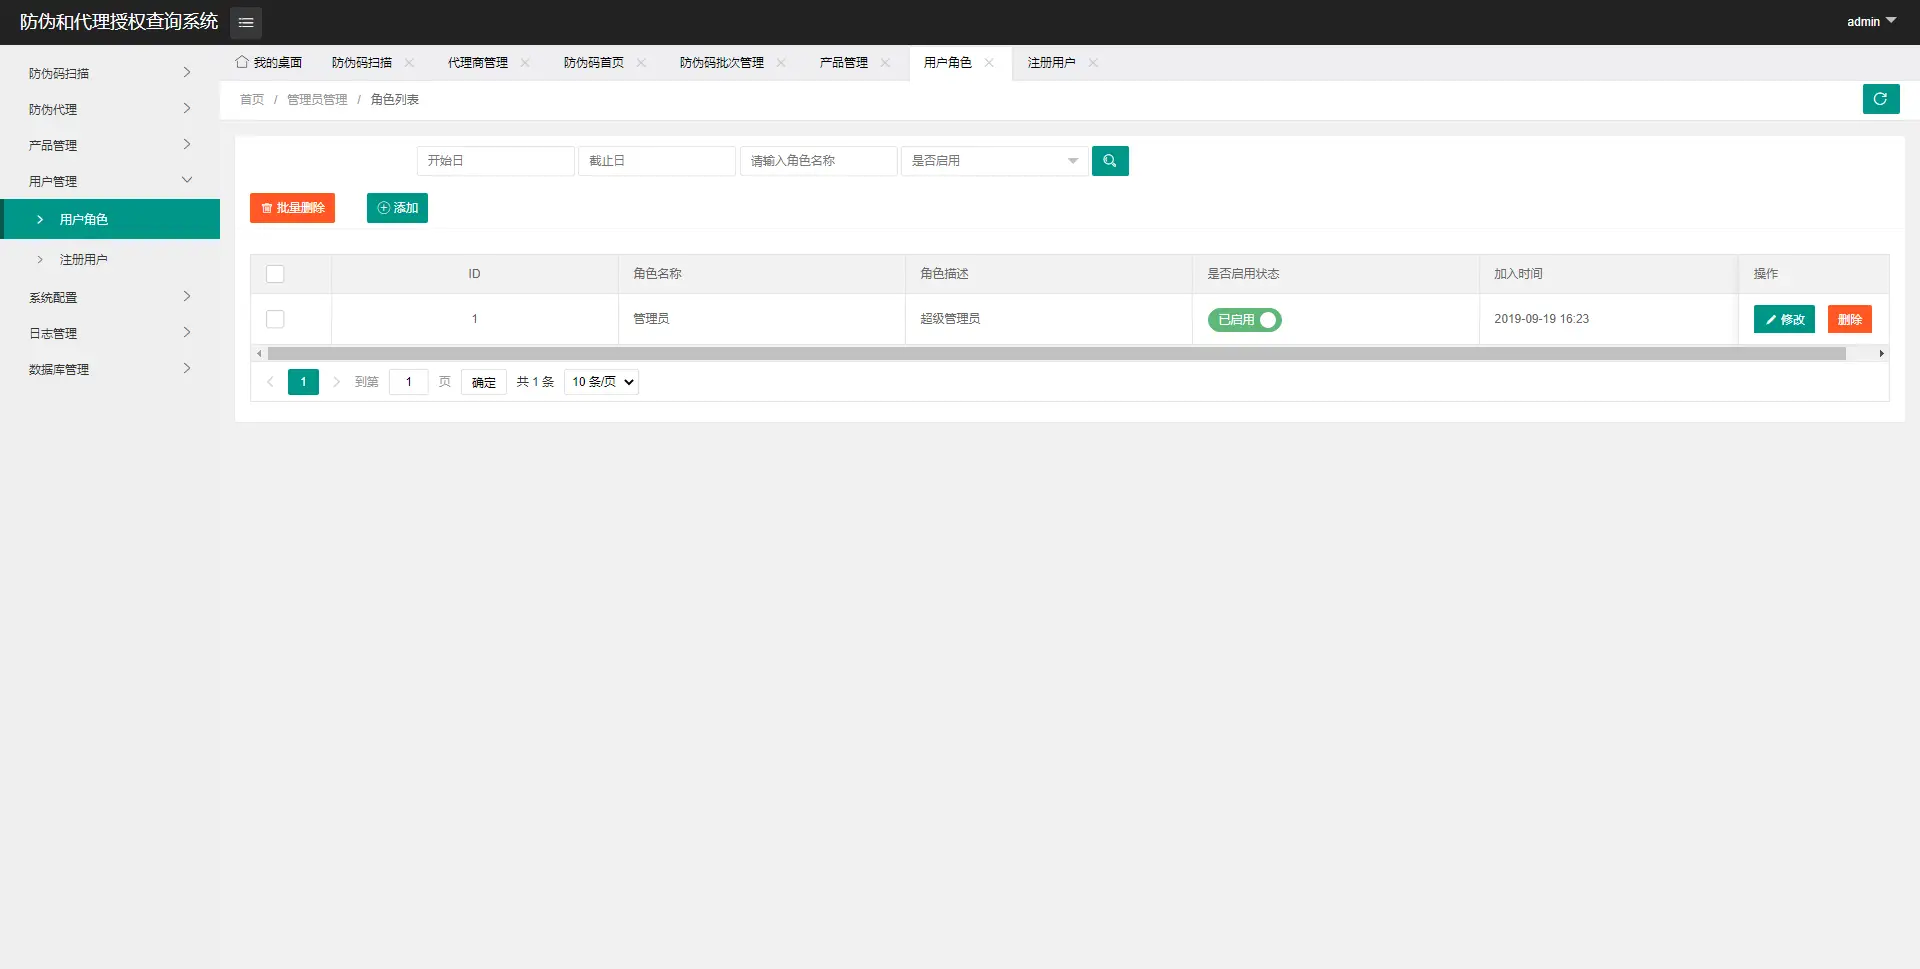Close the 注册用户 tab
1920x969 pixels.
click(x=1093, y=63)
